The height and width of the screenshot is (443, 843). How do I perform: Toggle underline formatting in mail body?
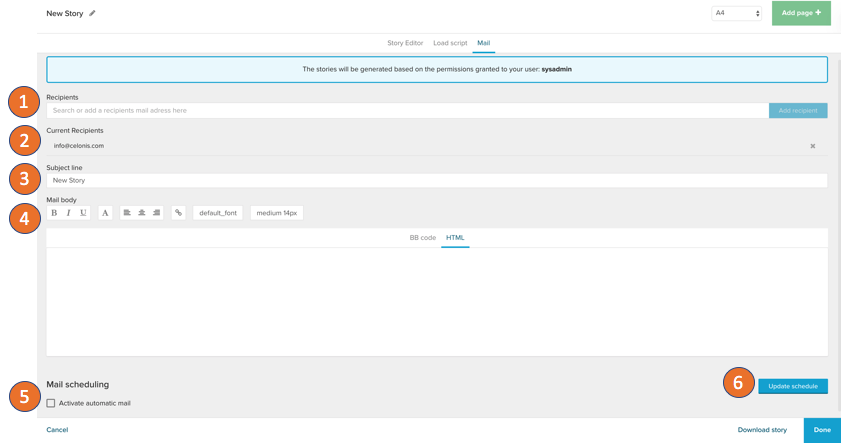click(83, 213)
